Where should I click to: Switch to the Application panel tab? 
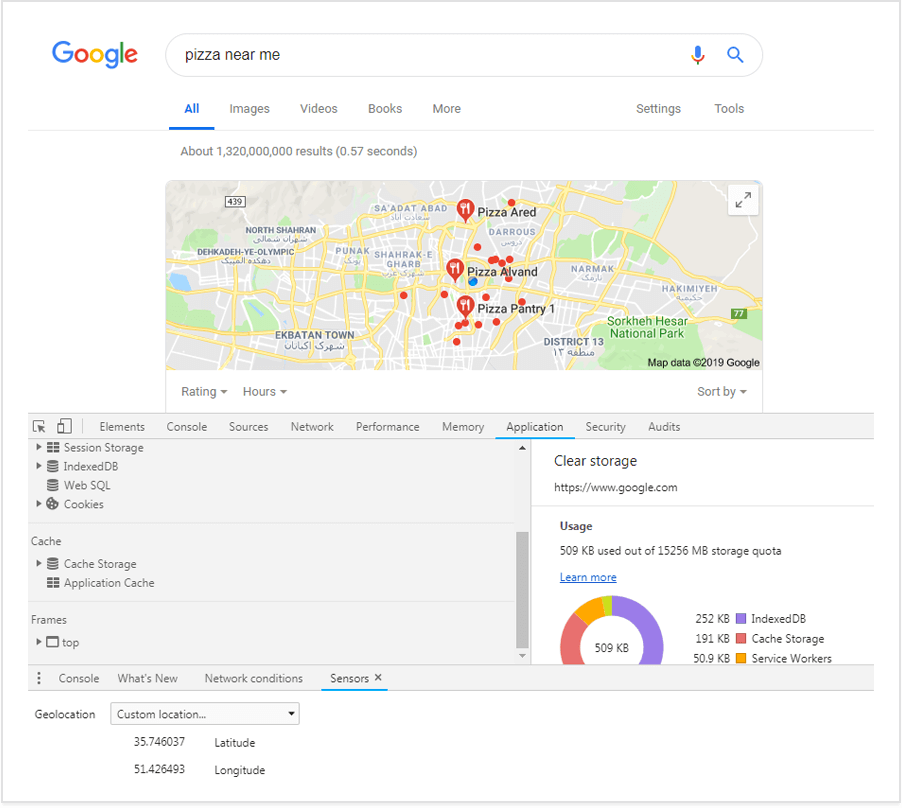[x=534, y=426]
